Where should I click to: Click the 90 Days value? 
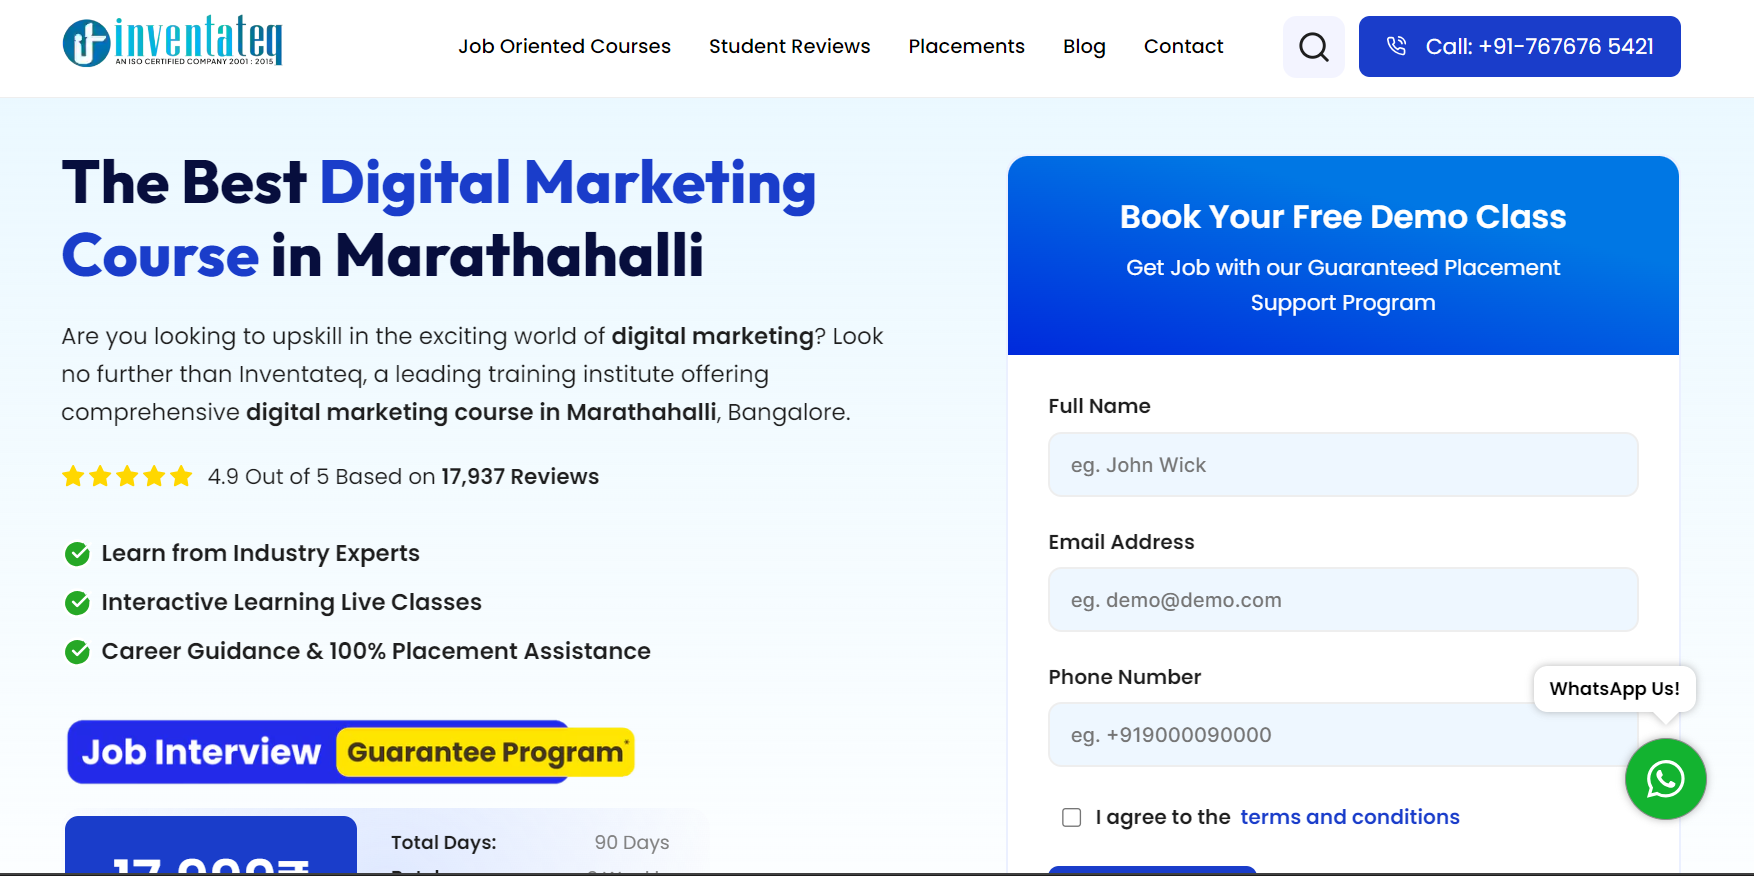[x=632, y=842]
